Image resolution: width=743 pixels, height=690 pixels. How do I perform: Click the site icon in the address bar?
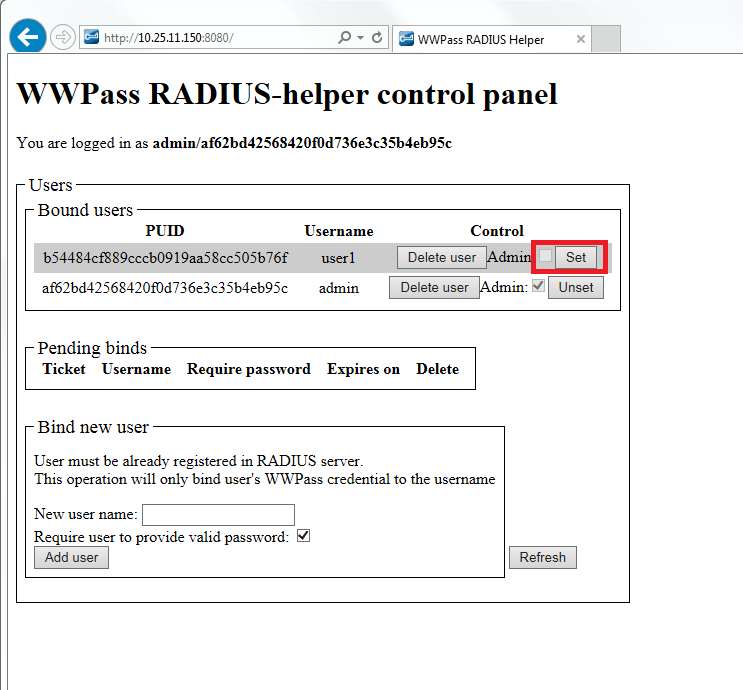pos(91,38)
